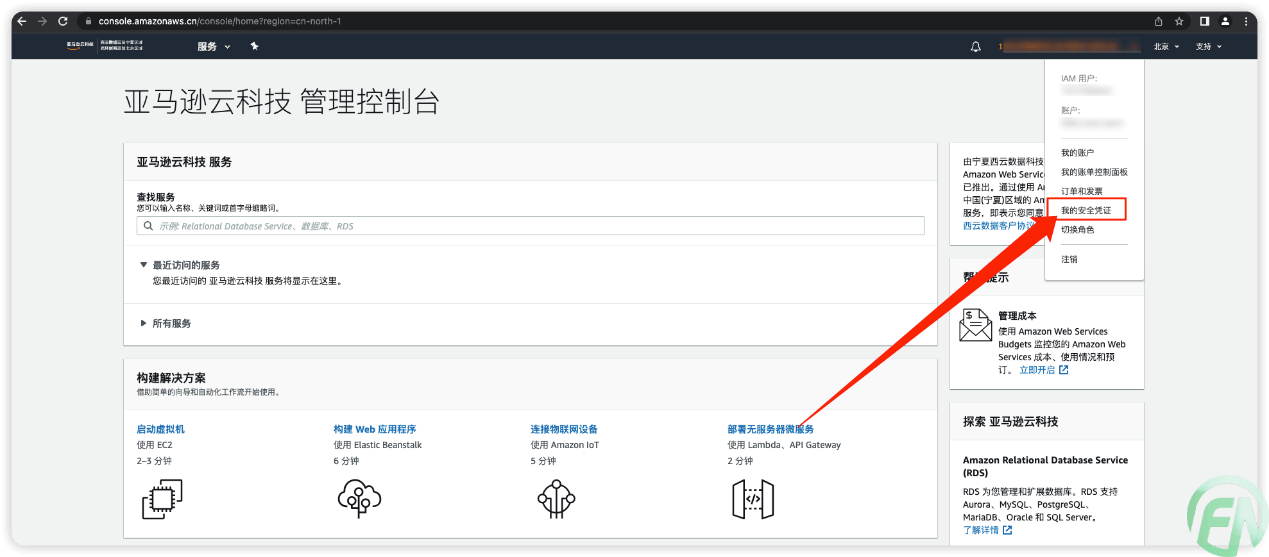The height and width of the screenshot is (557, 1269).
Task: Open the 构建 Web 应用程序 link
Action: [375, 429]
